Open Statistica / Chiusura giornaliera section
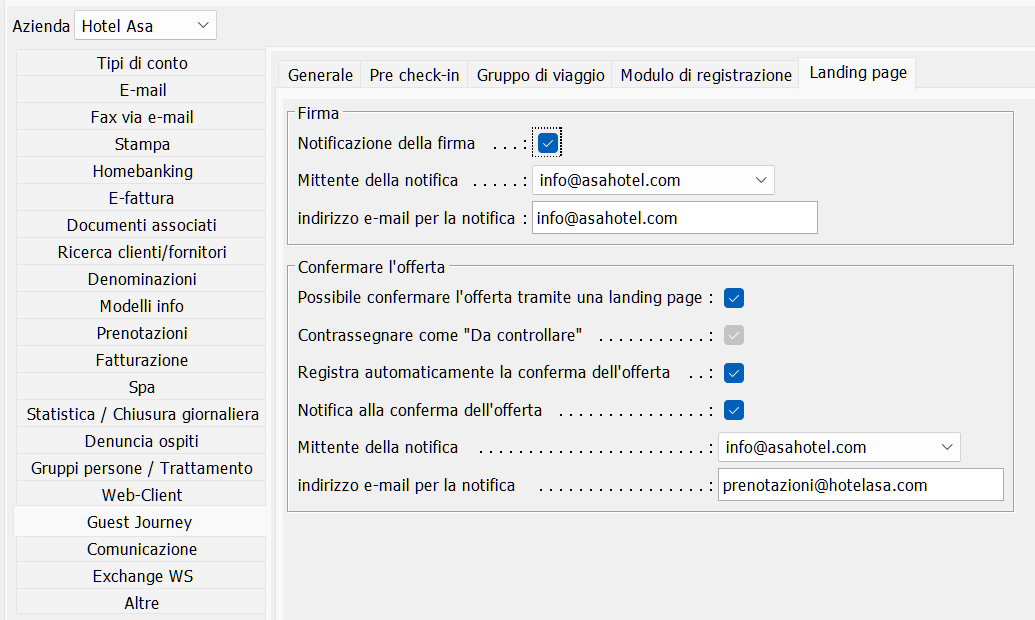 click(x=141, y=414)
